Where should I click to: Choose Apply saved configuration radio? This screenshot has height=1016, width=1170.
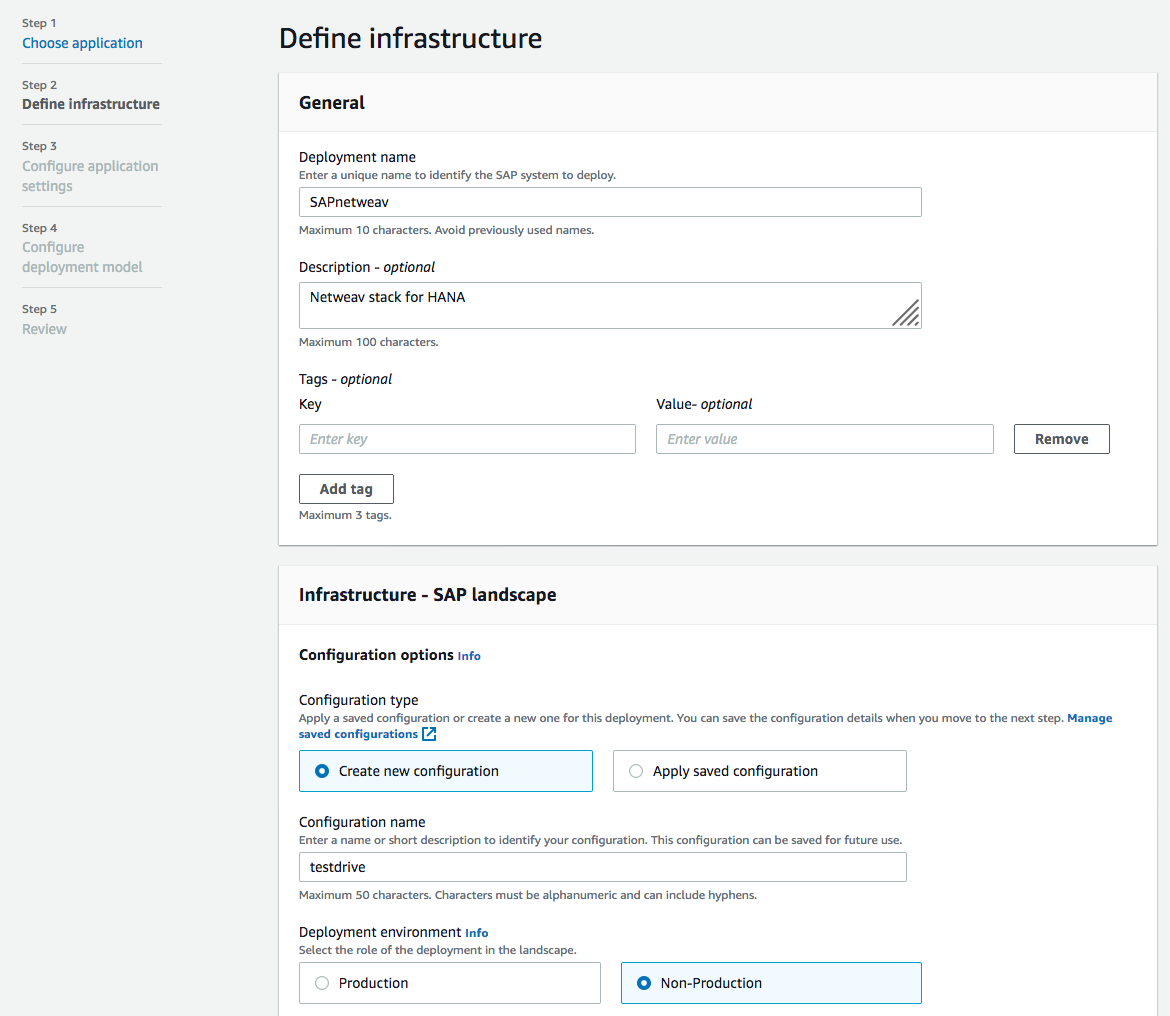pyautogui.click(x=636, y=771)
